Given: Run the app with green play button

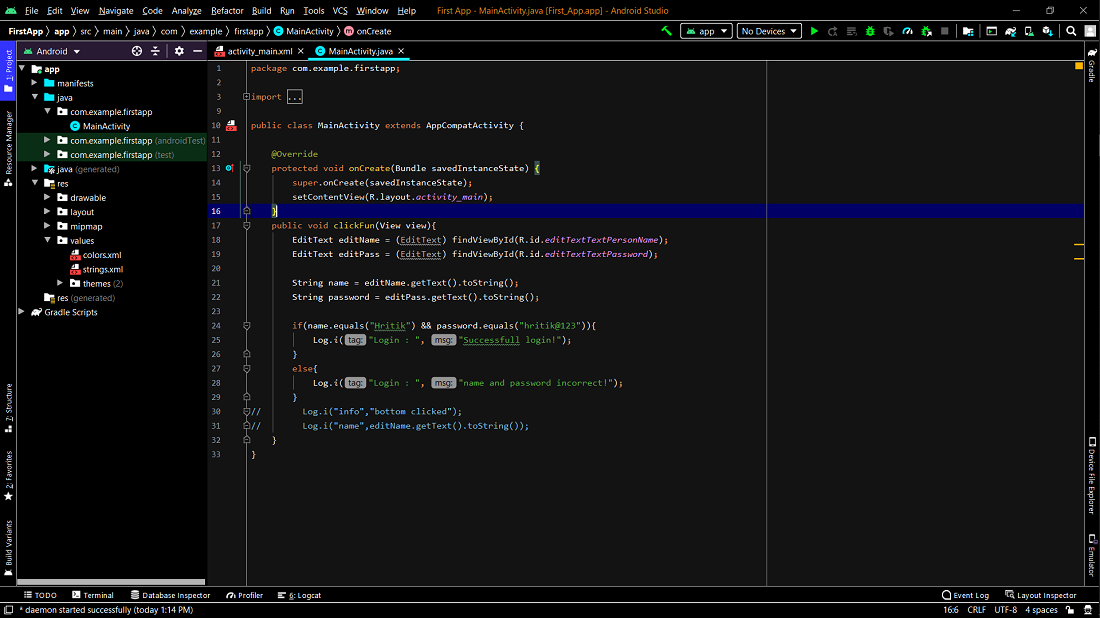Looking at the screenshot, I should (x=814, y=31).
